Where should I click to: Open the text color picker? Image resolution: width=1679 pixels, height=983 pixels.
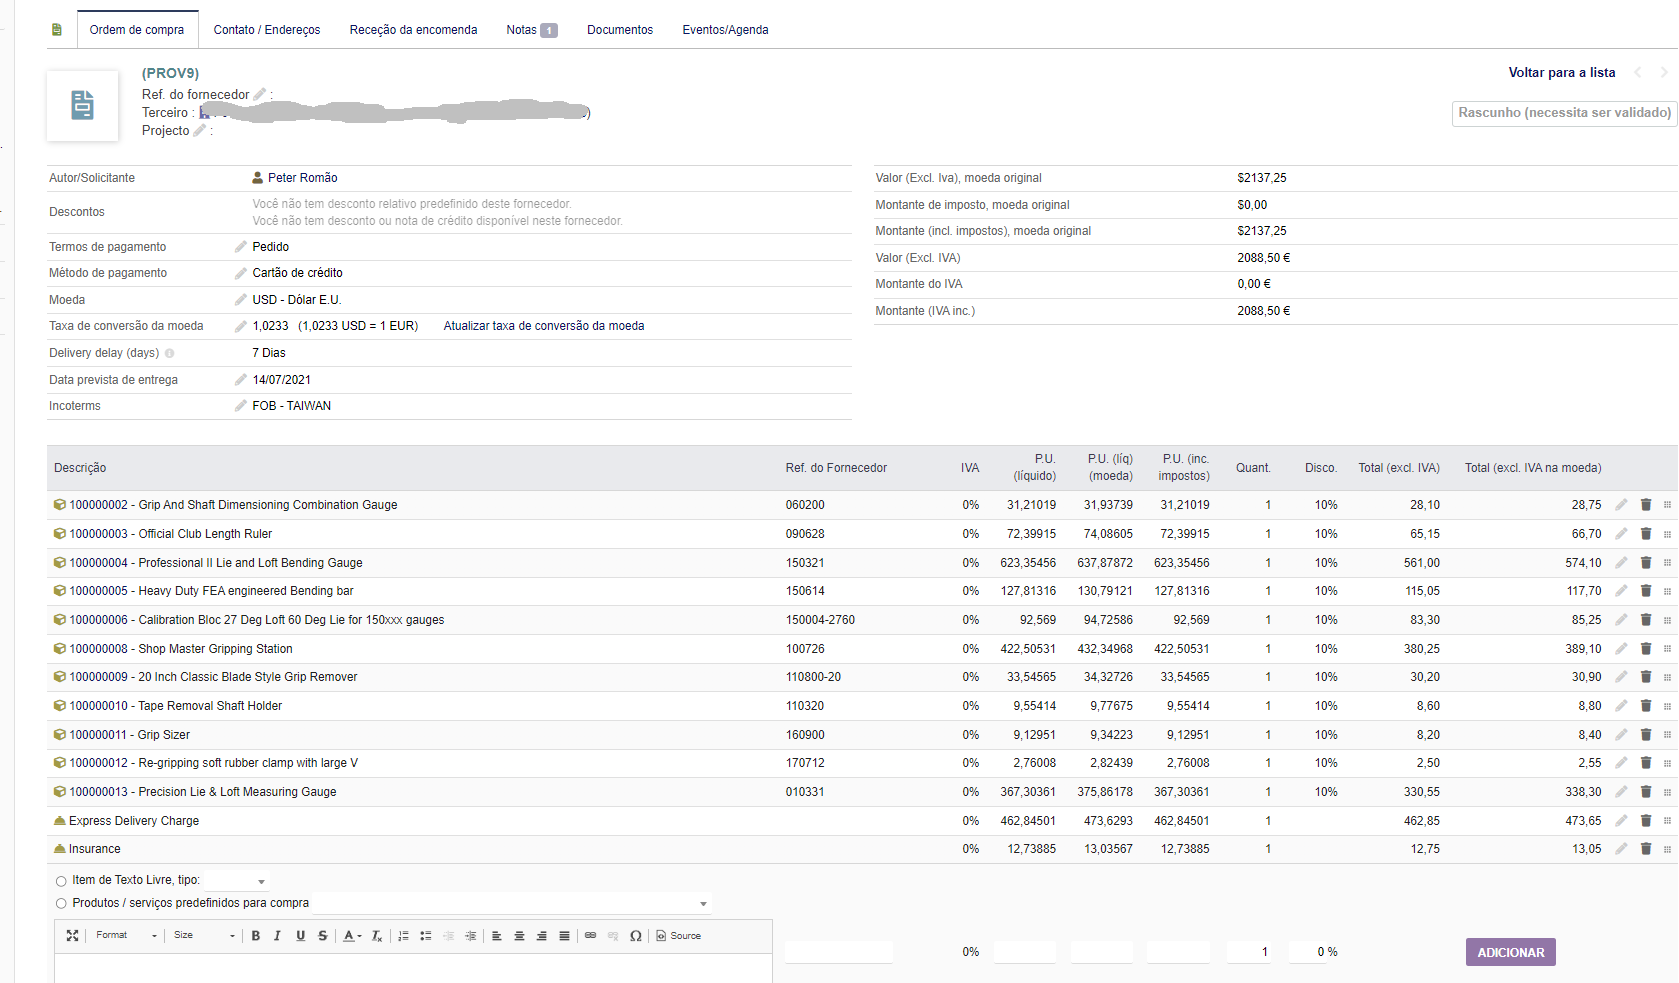[351, 936]
